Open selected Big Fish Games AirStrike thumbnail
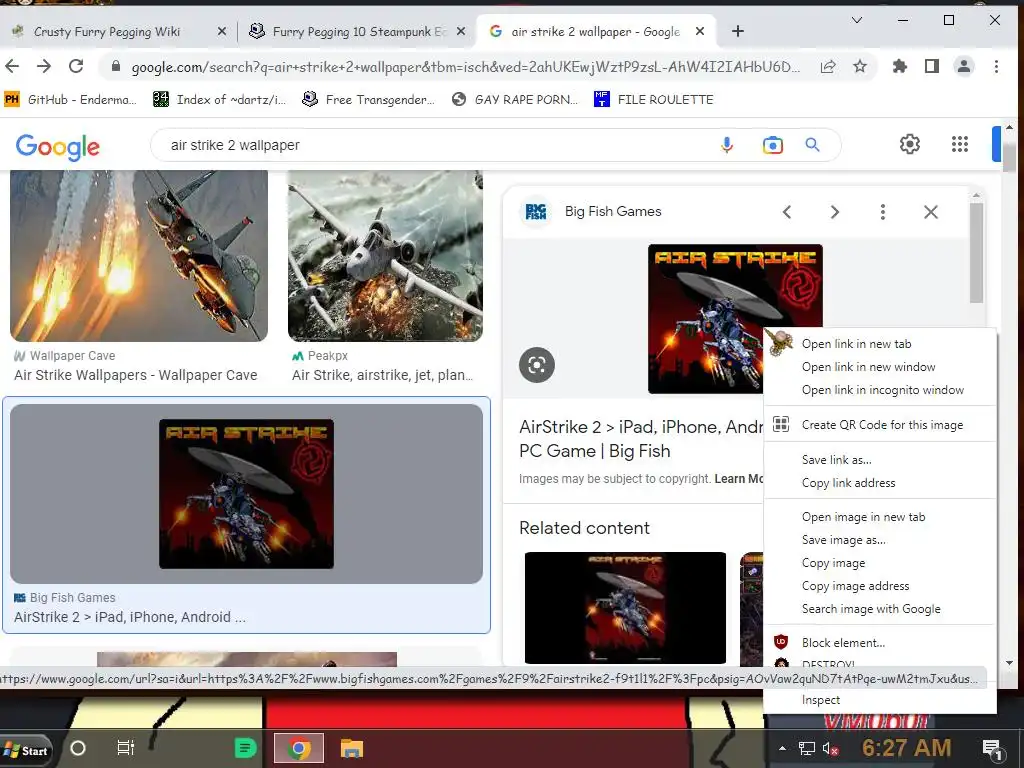This screenshot has height=768, width=1024. click(x=246, y=494)
